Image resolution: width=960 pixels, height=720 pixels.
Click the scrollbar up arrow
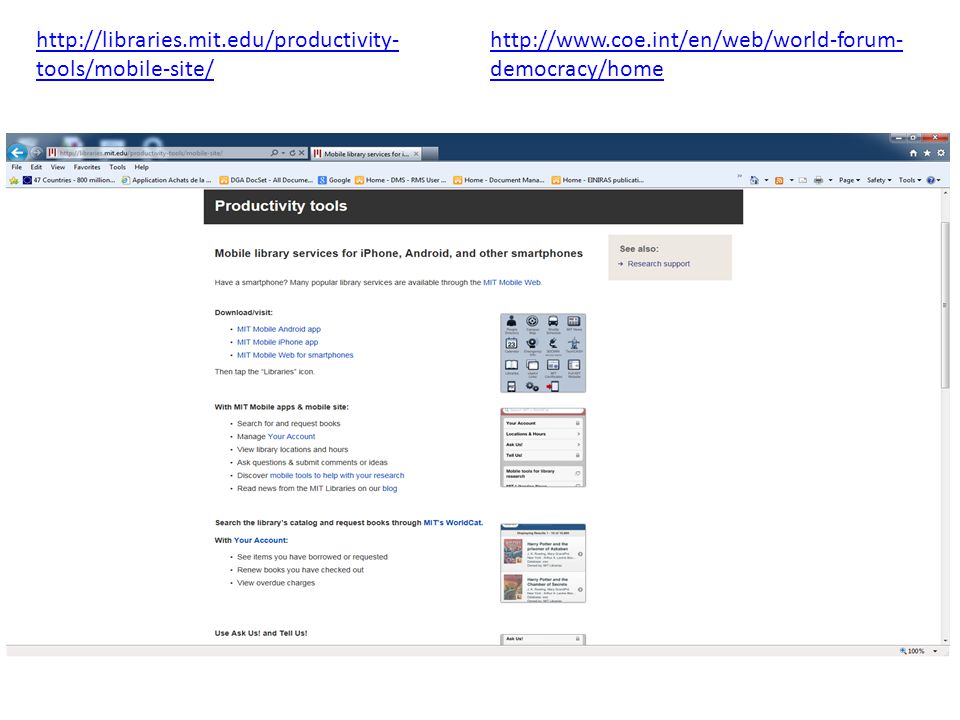coord(945,193)
